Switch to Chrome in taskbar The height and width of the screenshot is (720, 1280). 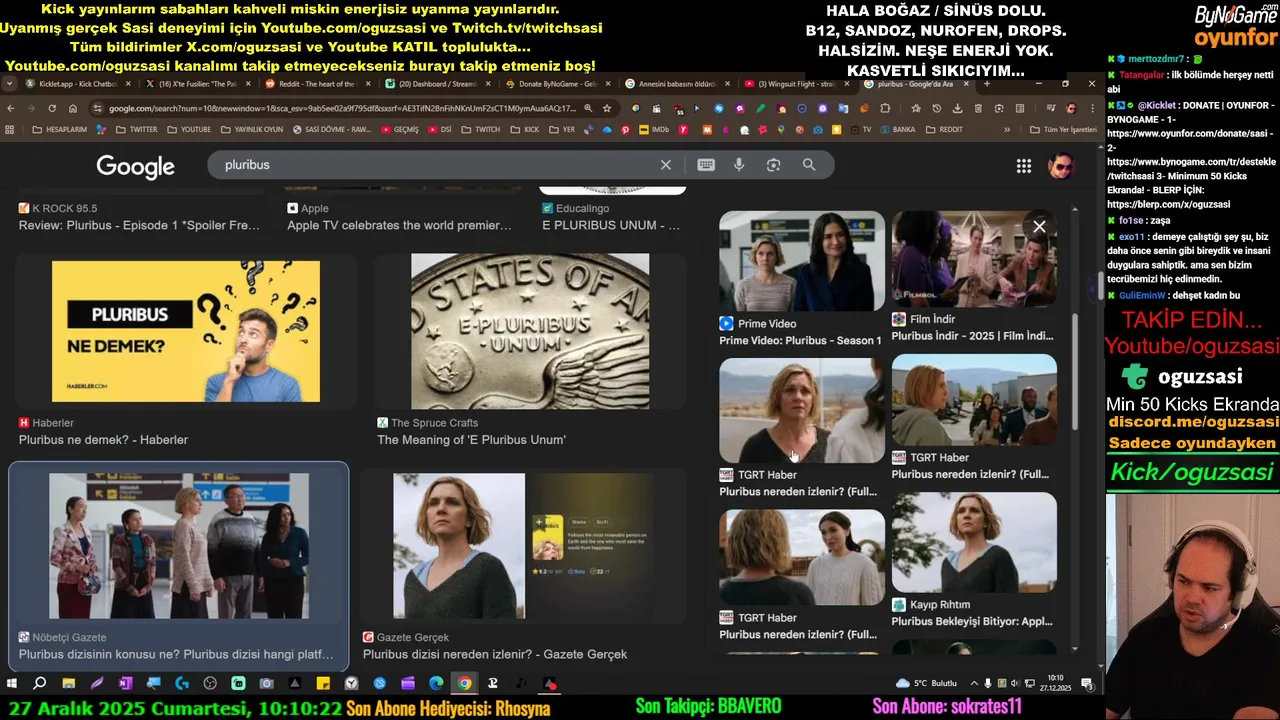pos(465,684)
